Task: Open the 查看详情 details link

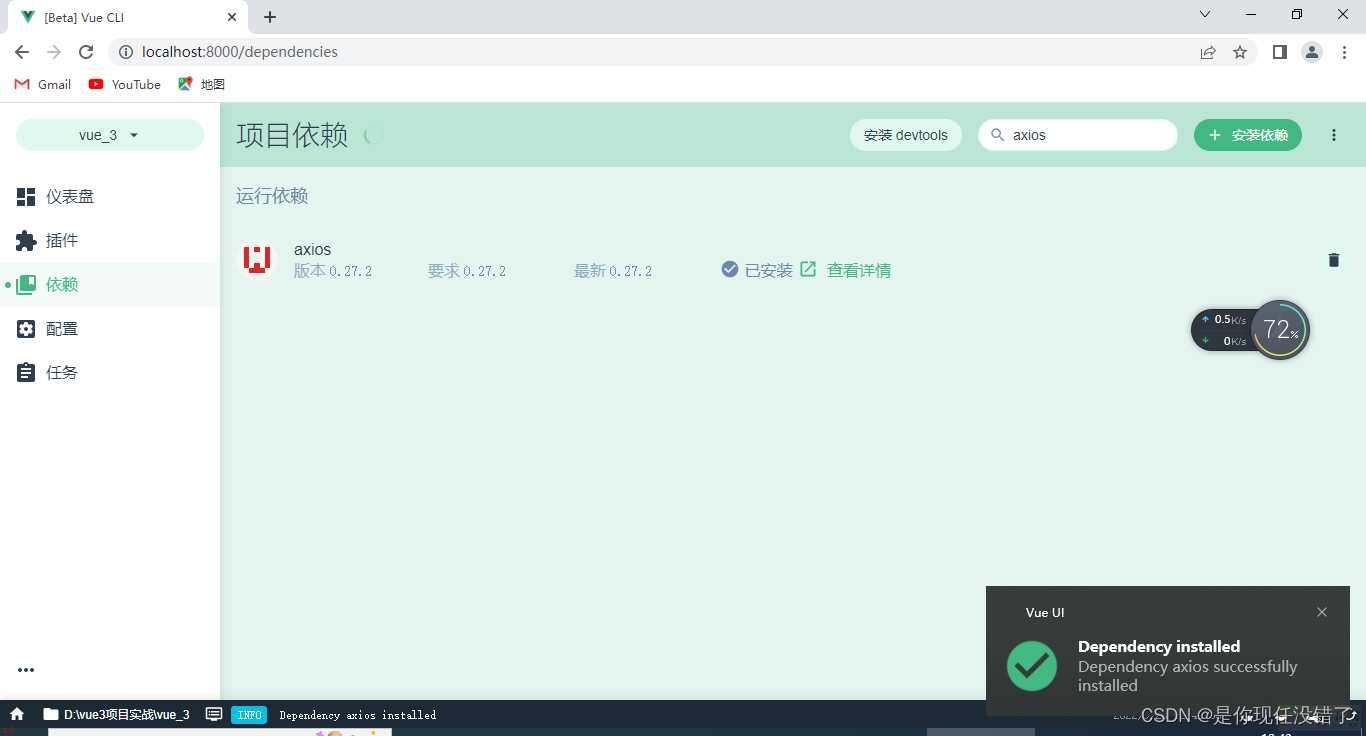Action: pyautogui.click(x=859, y=271)
